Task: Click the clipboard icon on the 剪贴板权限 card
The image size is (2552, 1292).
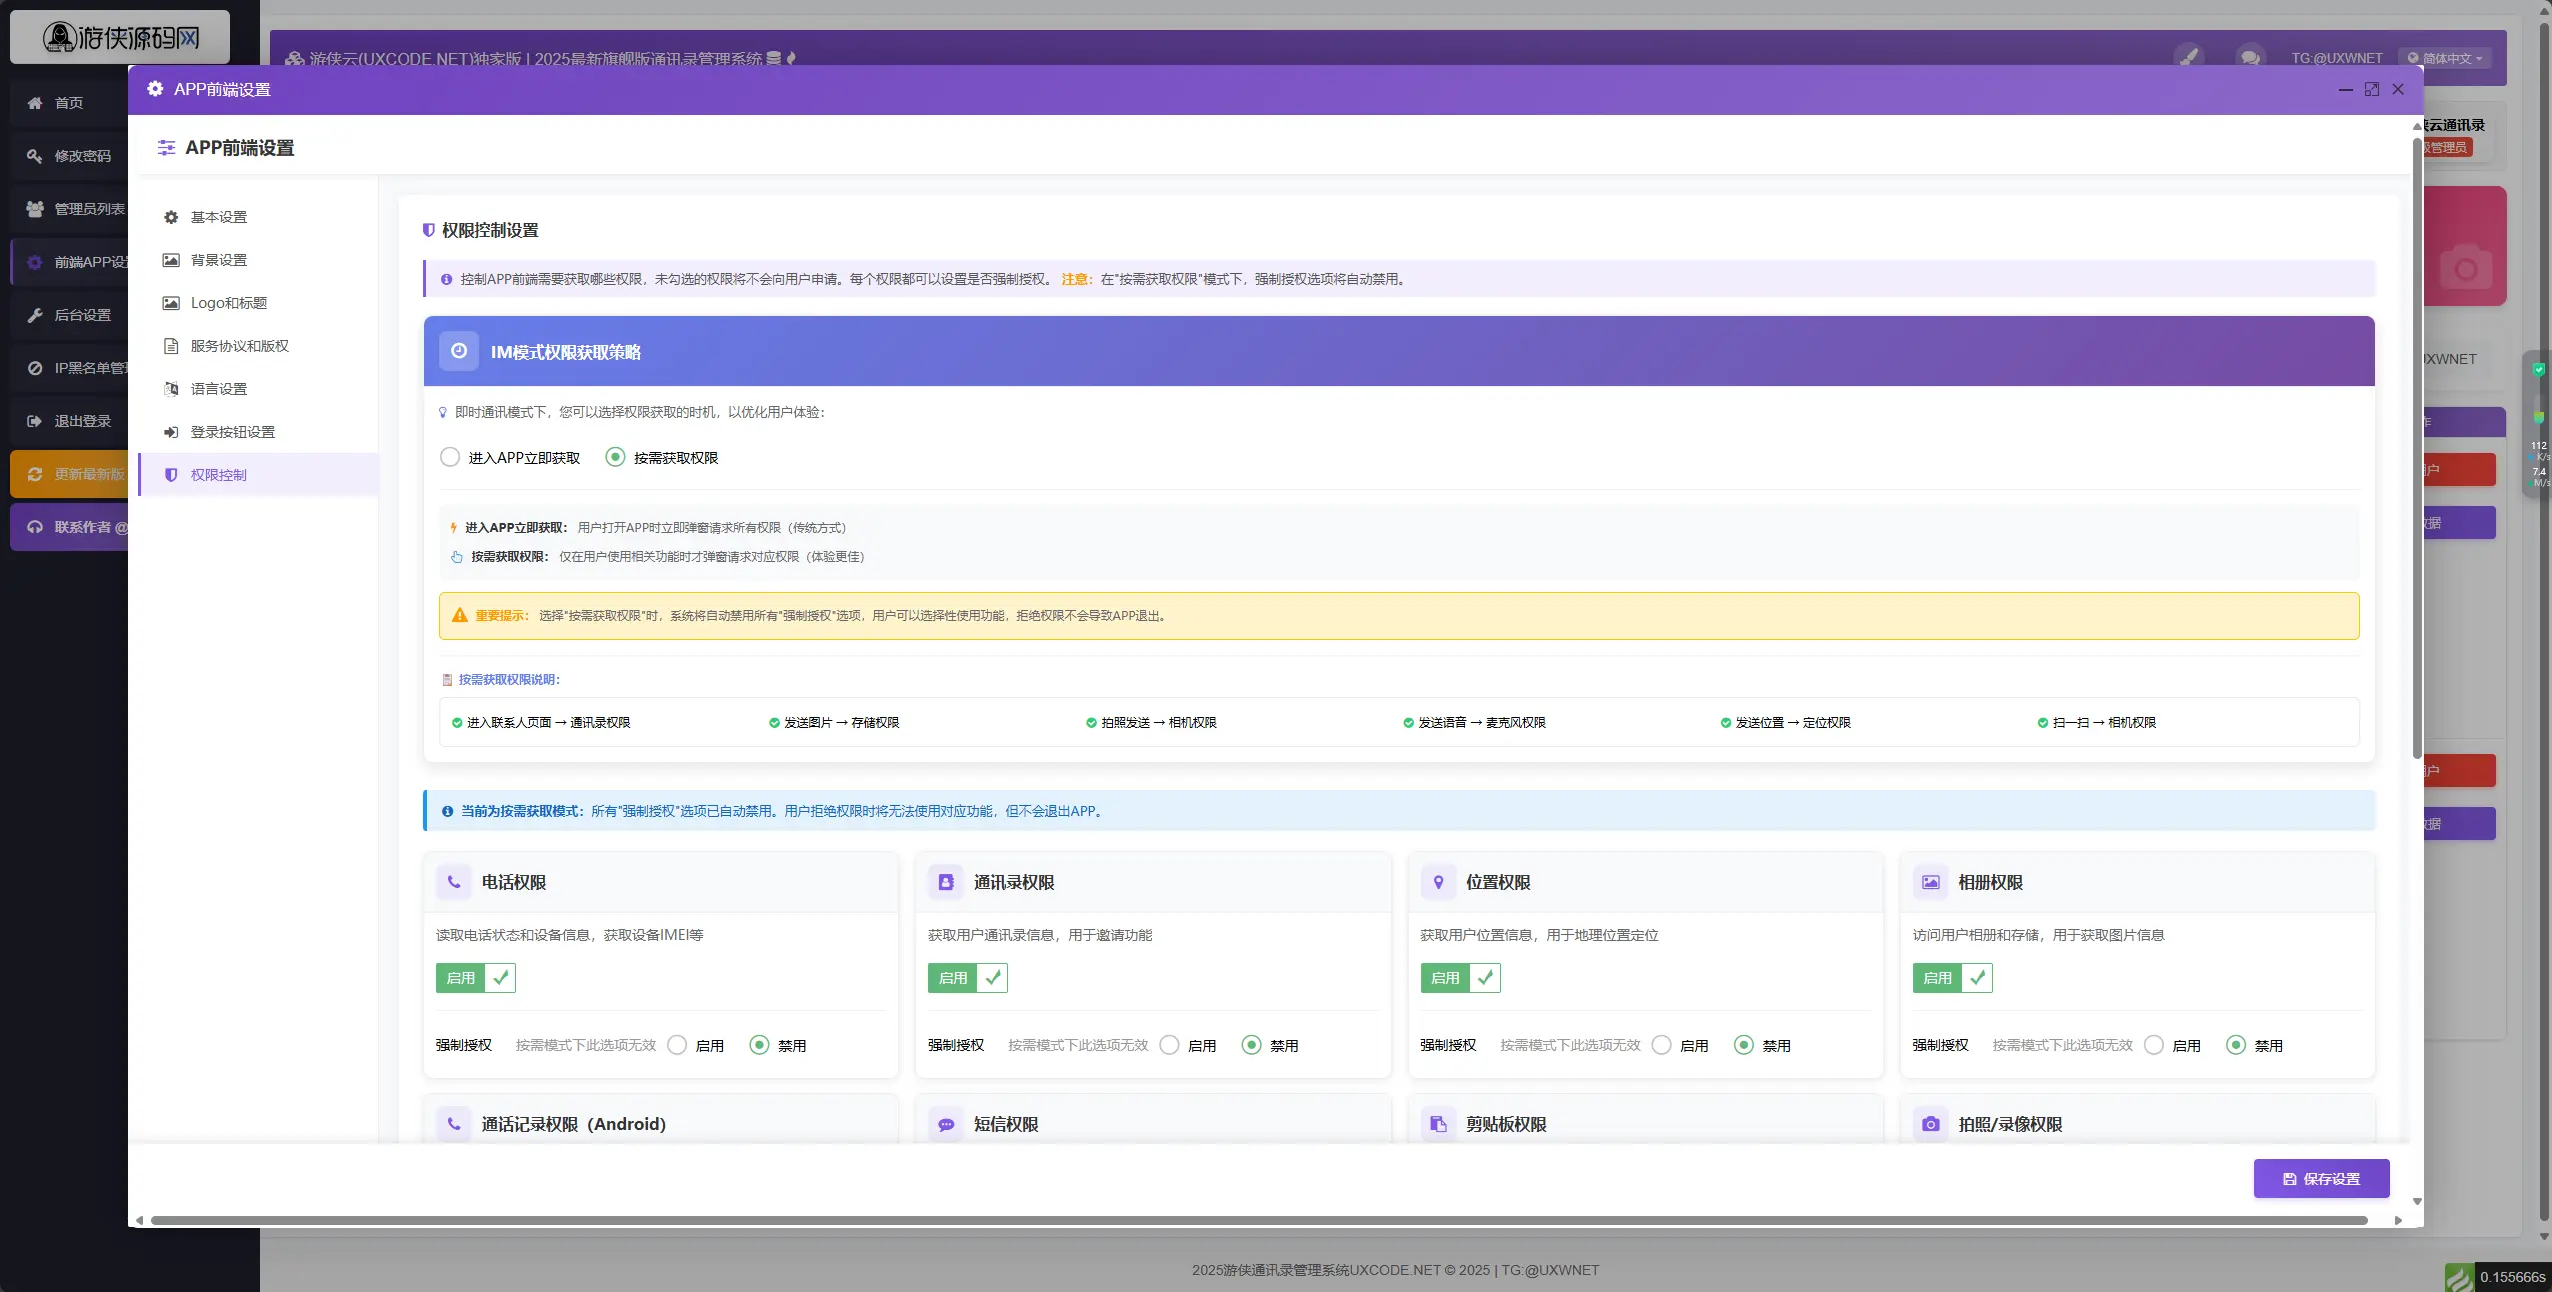Action: tap(1438, 1124)
